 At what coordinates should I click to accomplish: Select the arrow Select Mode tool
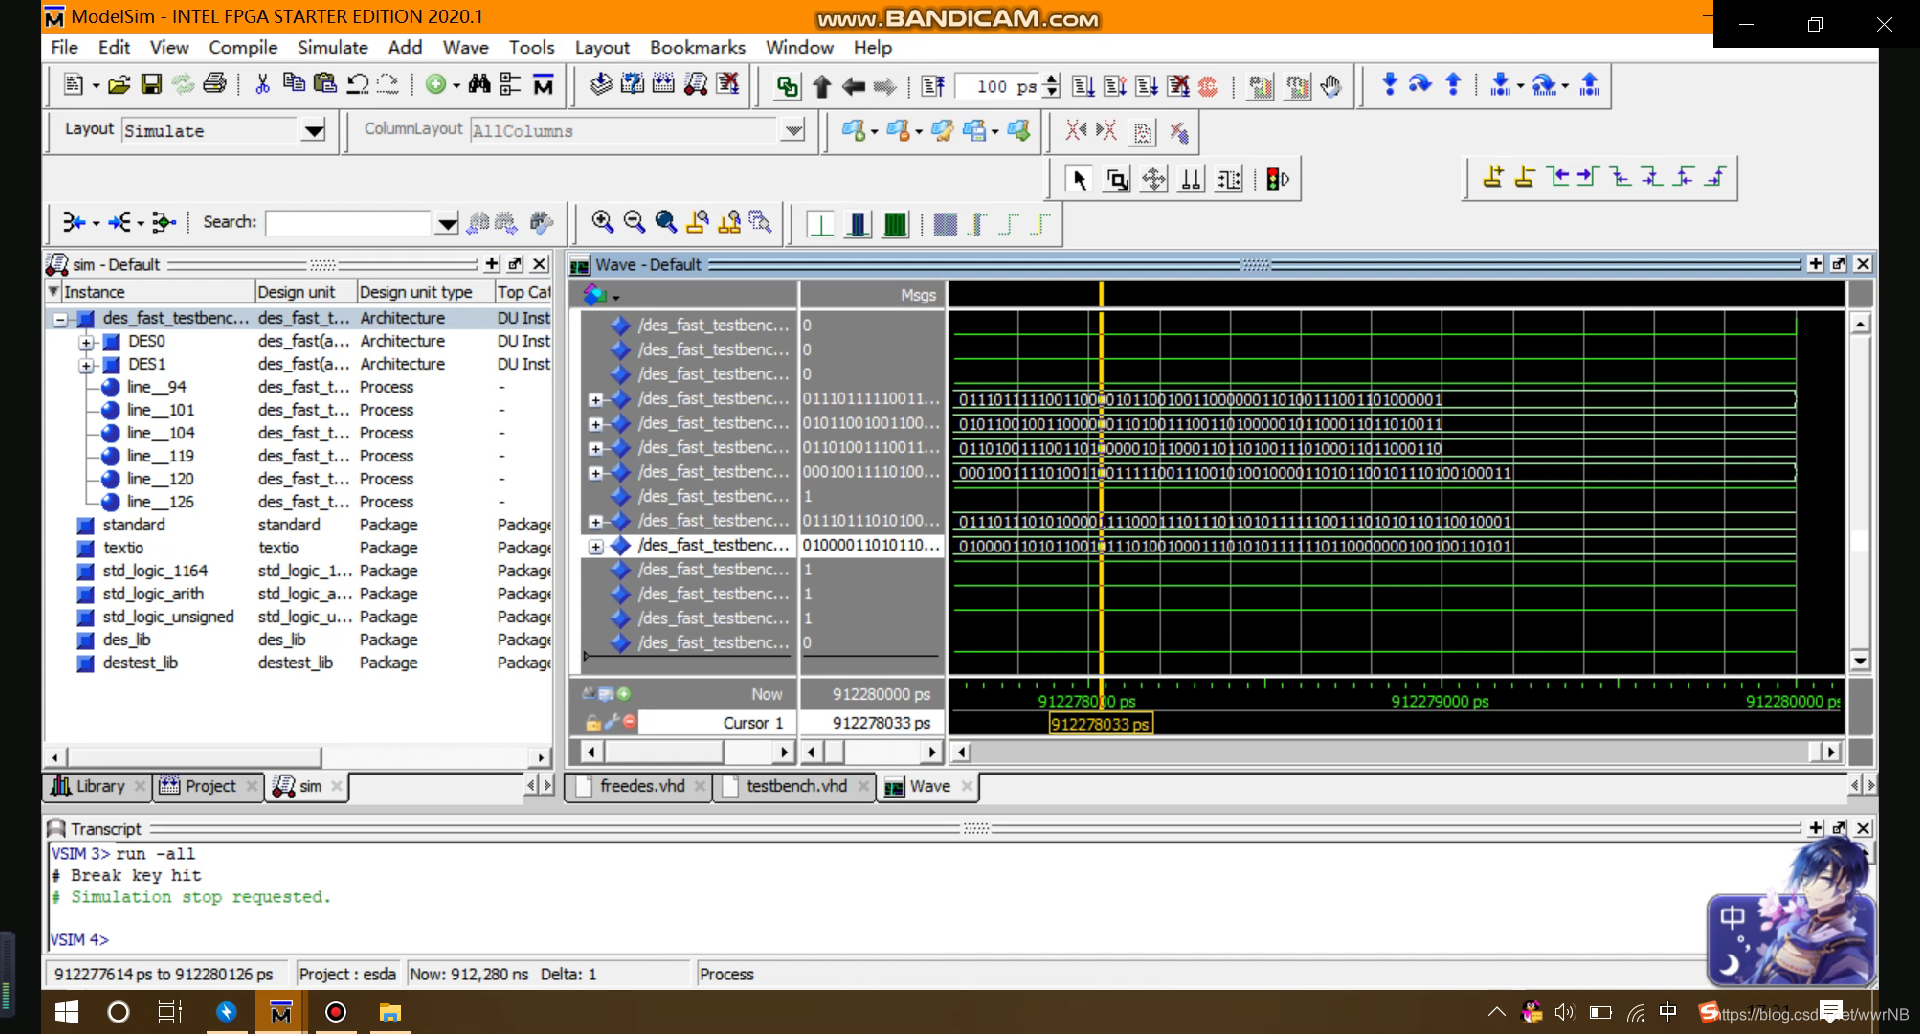tap(1079, 180)
